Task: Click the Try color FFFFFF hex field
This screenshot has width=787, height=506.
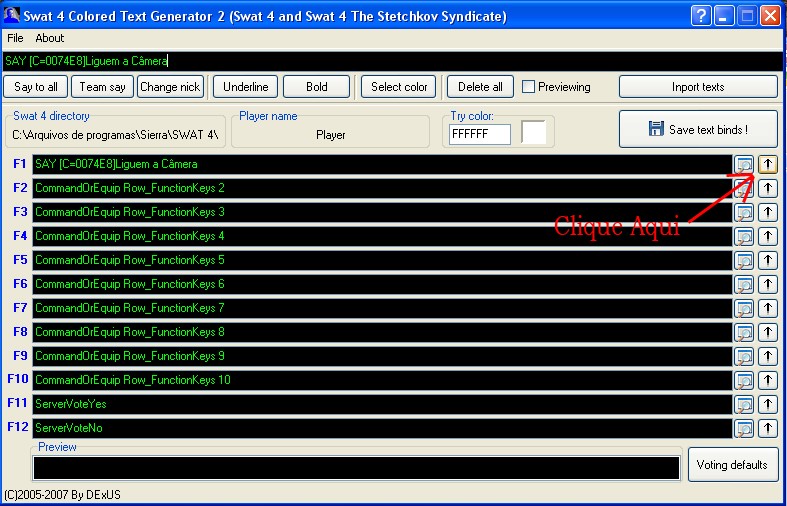Action: 480,135
